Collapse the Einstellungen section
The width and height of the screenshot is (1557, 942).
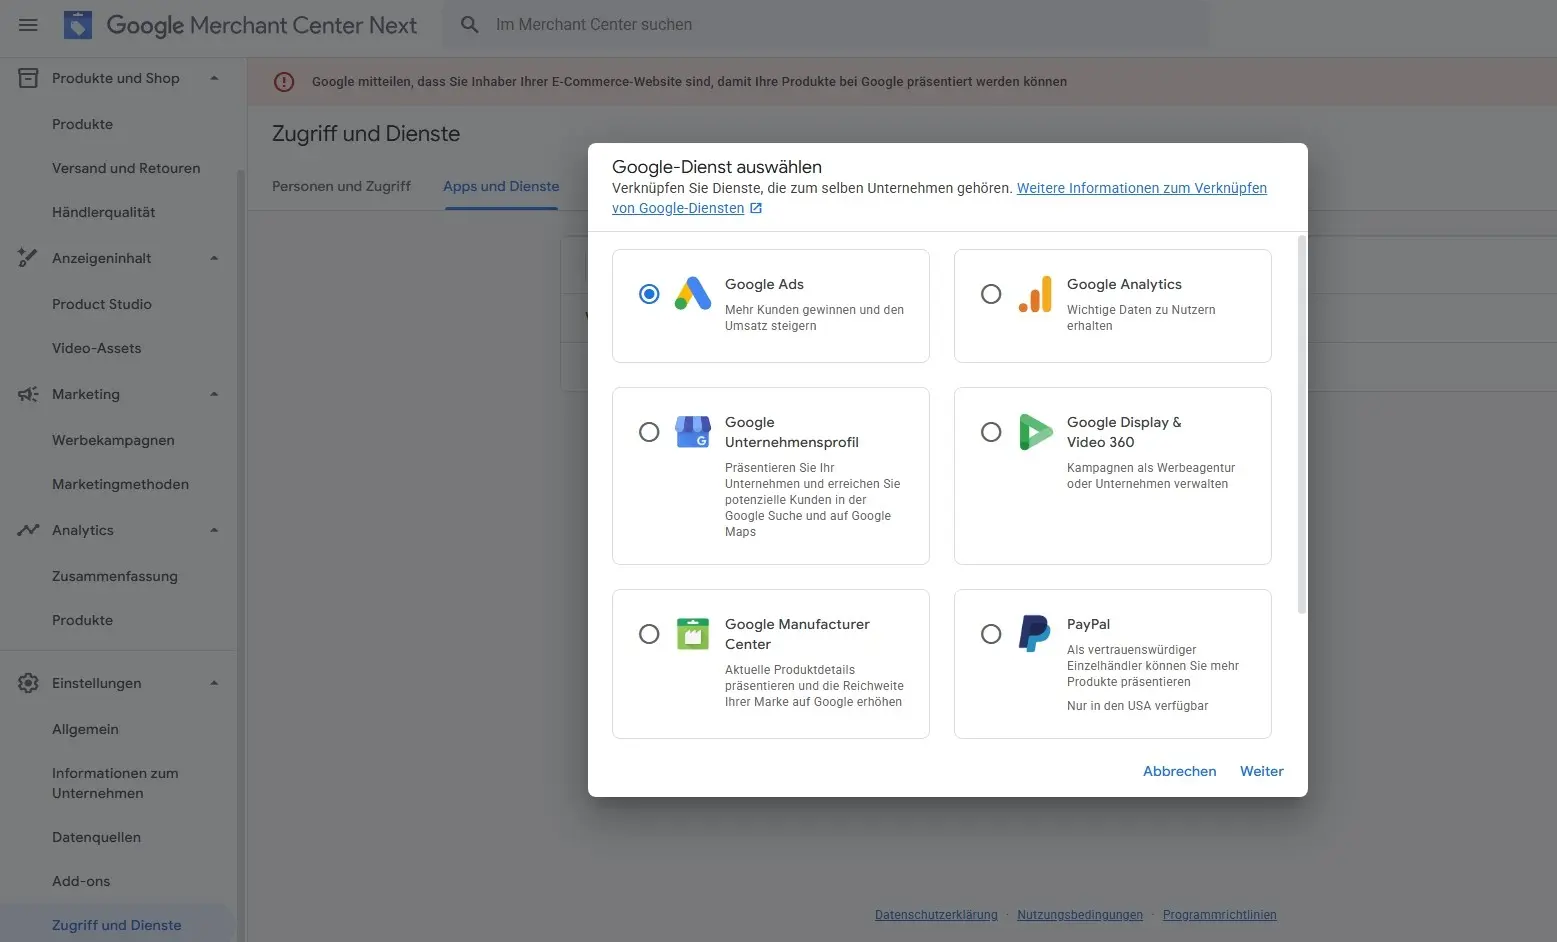coord(213,683)
